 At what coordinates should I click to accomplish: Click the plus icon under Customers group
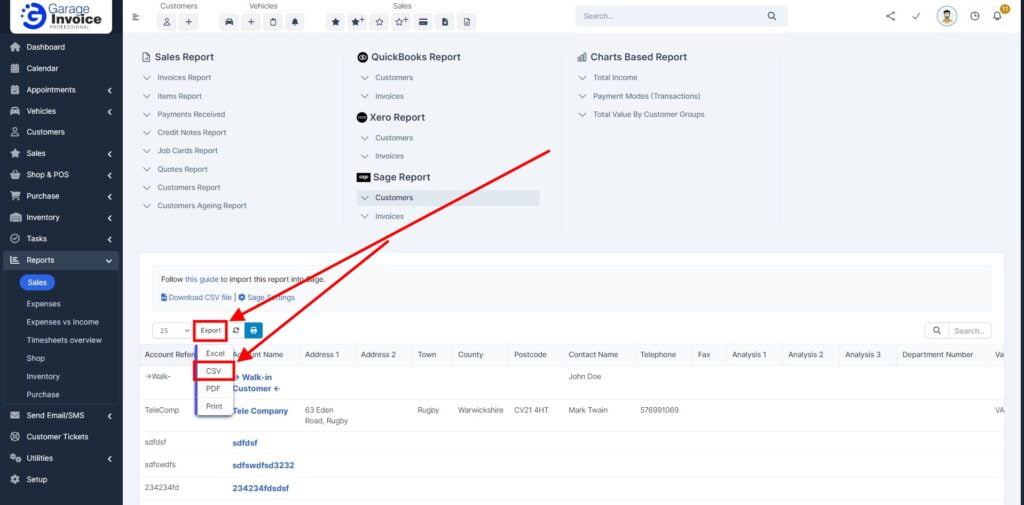click(188, 22)
